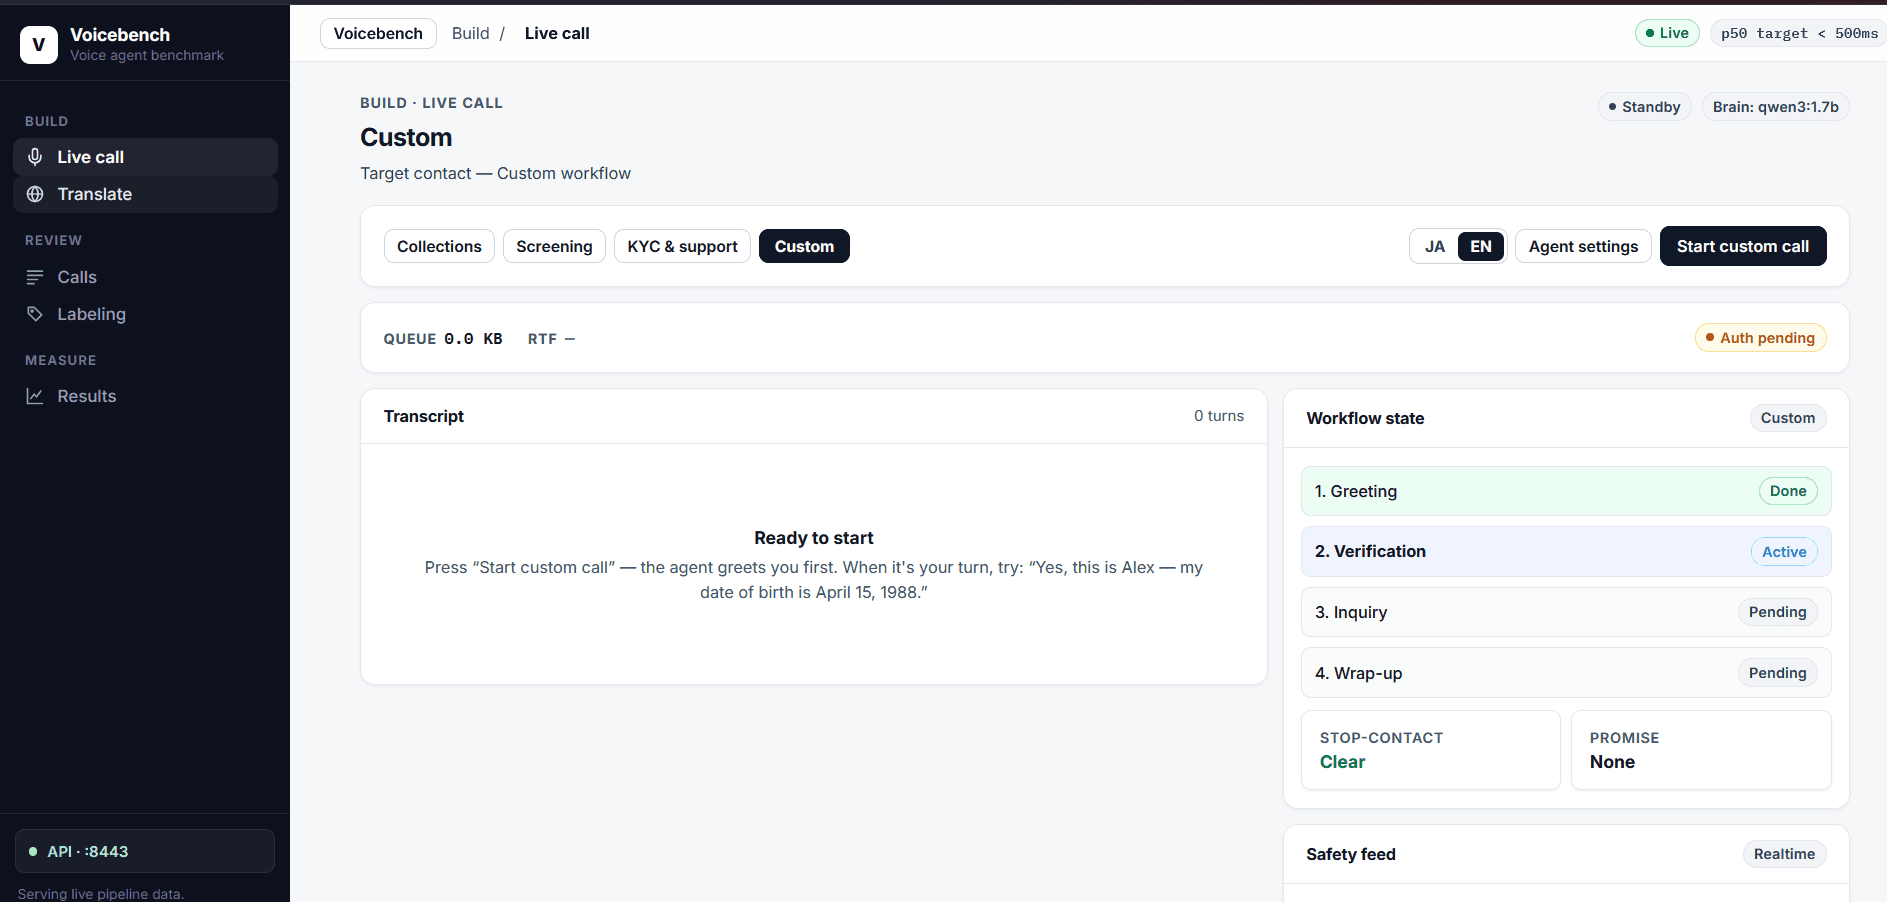Click the Auth pending badge
The height and width of the screenshot is (902, 1887).
pos(1760,338)
